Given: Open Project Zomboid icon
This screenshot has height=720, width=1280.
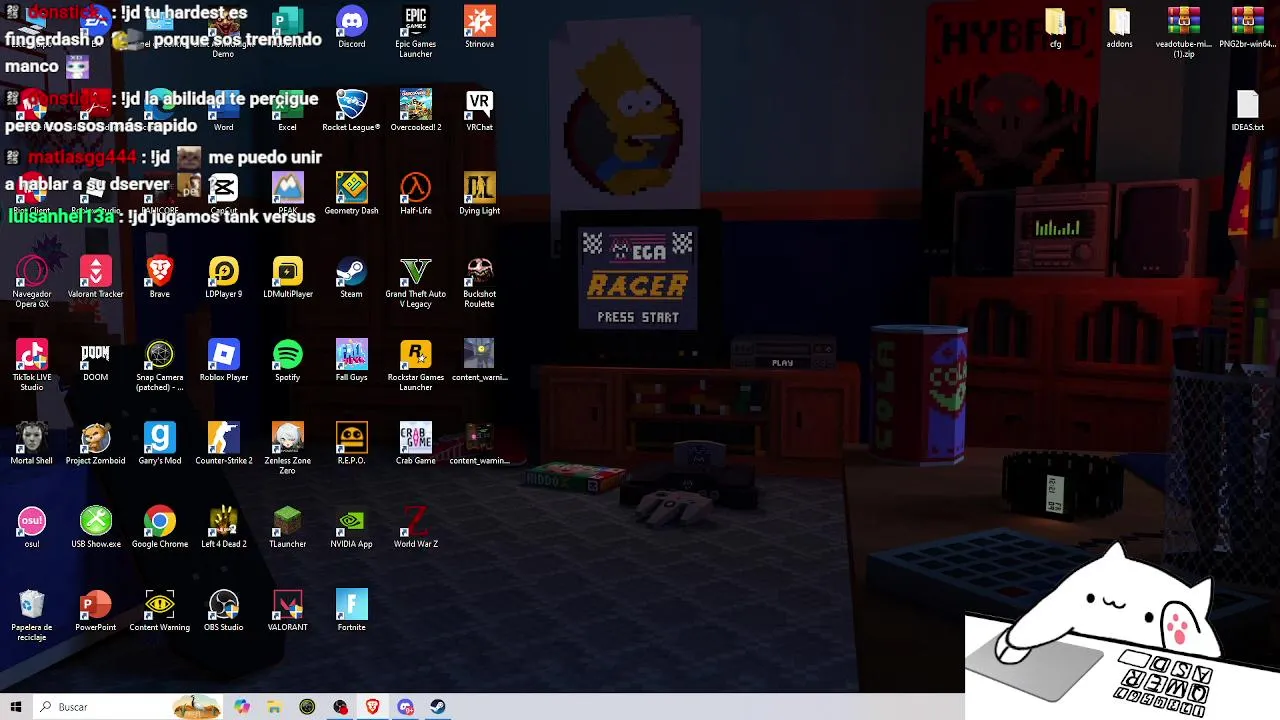Looking at the screenshot, I should tap(96, 443).
